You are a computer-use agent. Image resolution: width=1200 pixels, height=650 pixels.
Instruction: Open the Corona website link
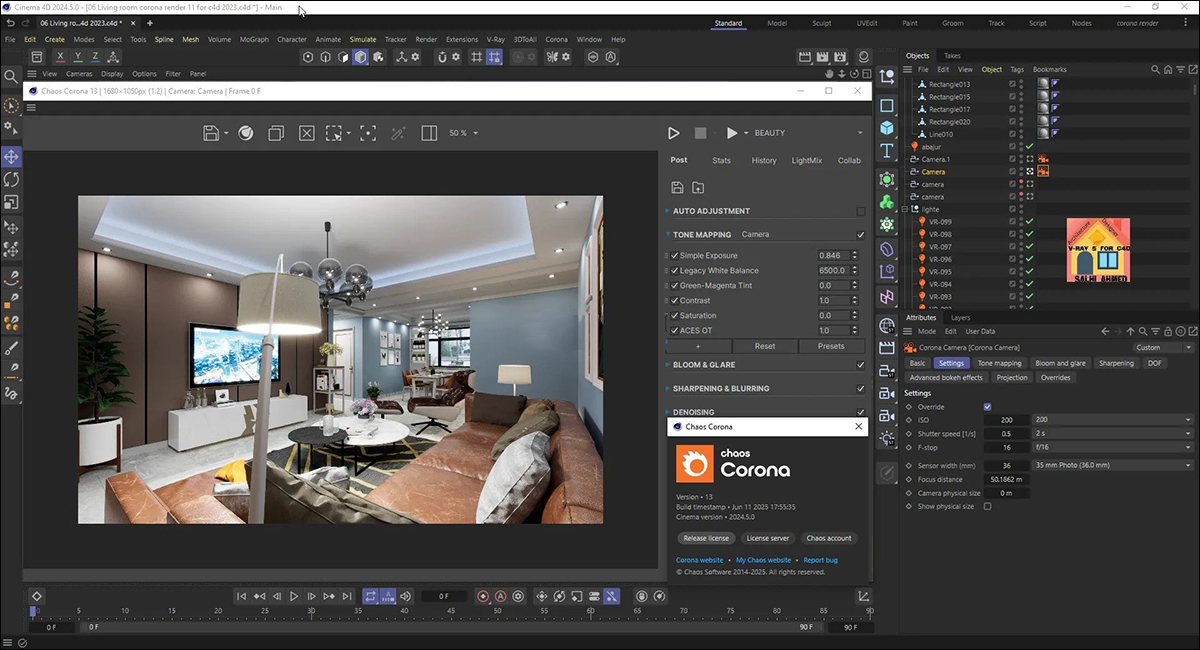702,560
